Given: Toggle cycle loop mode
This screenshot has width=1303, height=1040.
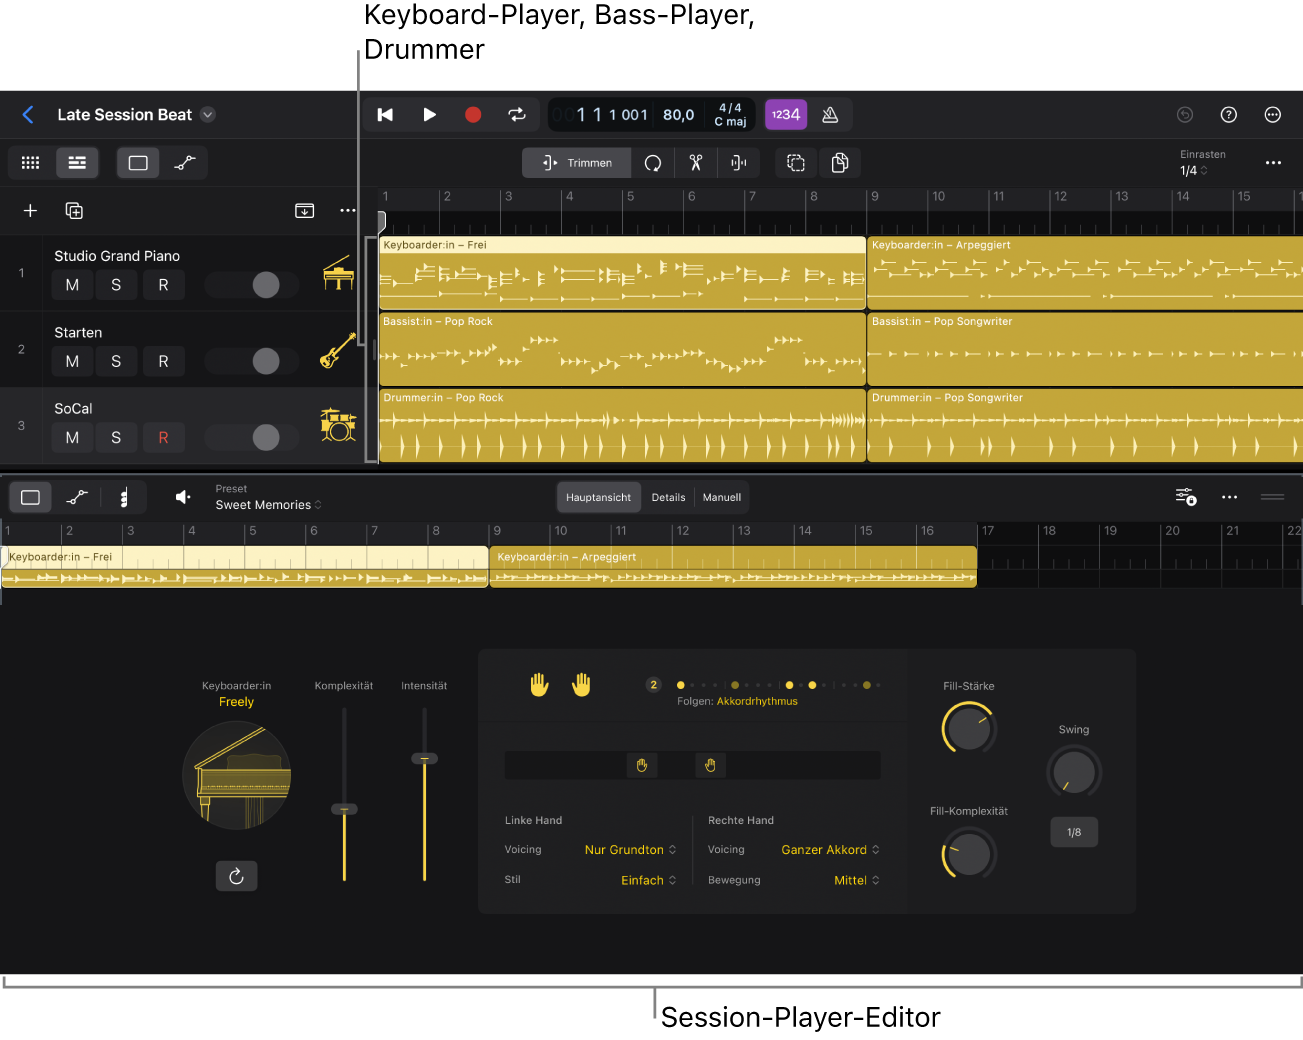Looking at the screenshot, I should (517, 115).
